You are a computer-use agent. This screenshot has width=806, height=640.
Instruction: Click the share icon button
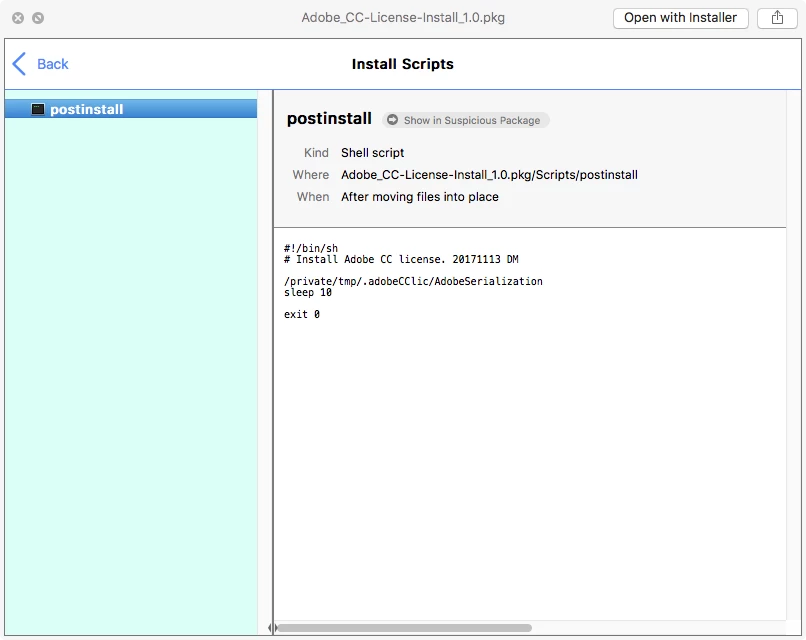(x=777, y=18)
